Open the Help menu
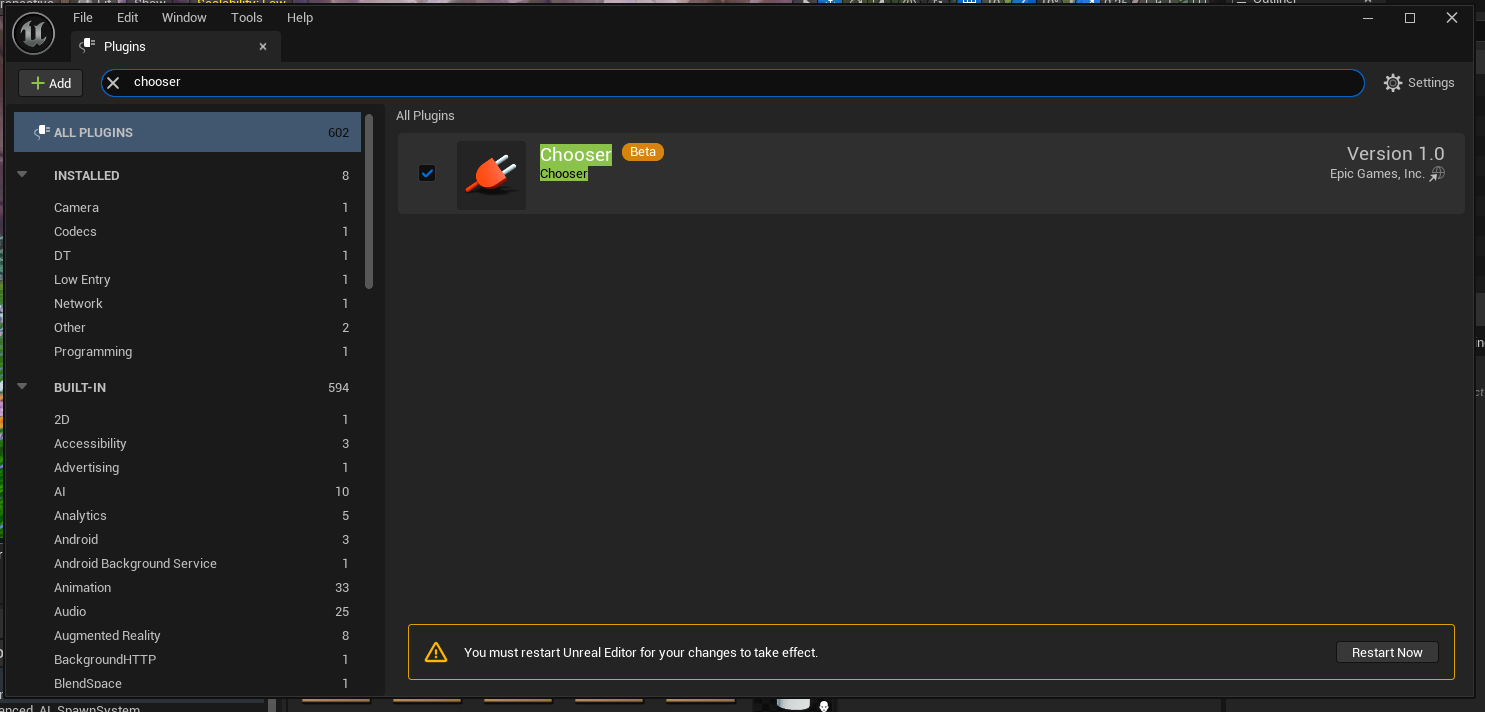The height and width of the screenshot is (712, 1485). pyautogui.click(x=300, y=17)
